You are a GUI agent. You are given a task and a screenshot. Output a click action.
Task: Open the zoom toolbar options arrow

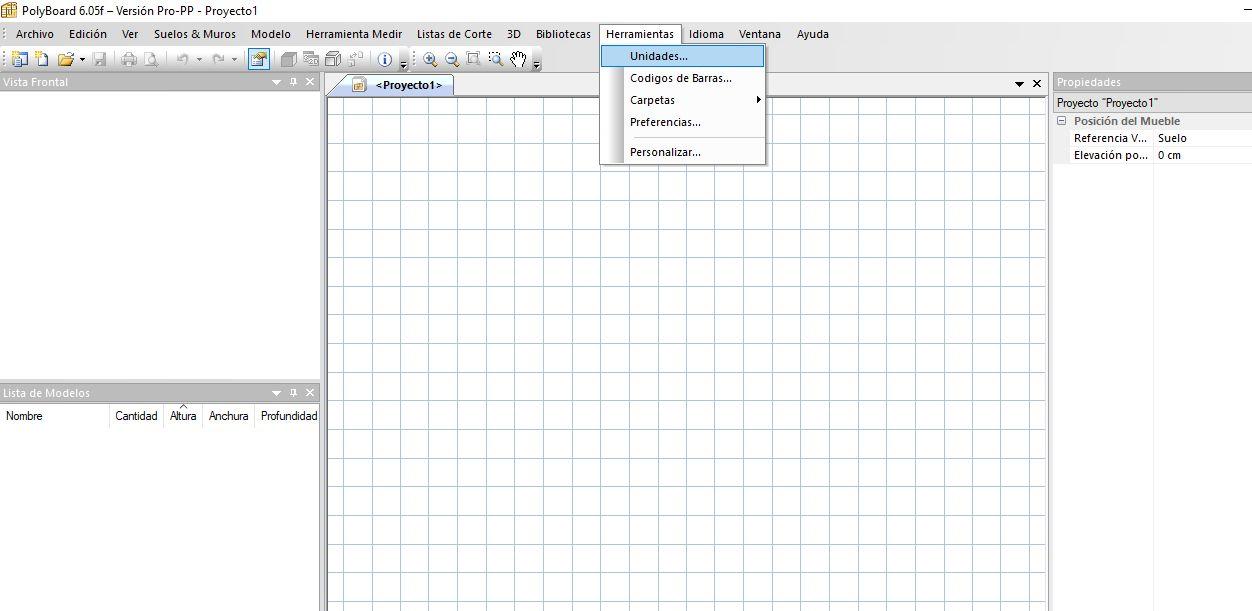[536, 64]
